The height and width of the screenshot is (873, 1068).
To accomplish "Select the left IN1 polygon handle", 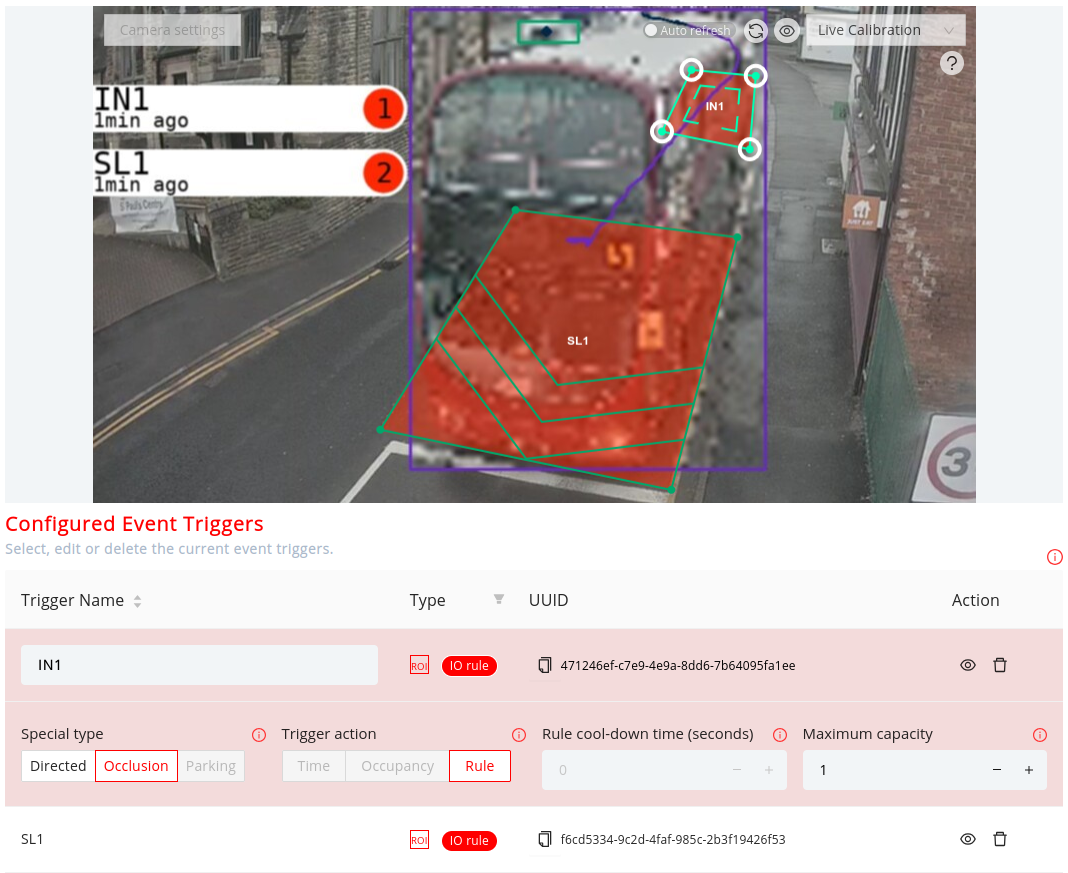I will pos(662,131).
